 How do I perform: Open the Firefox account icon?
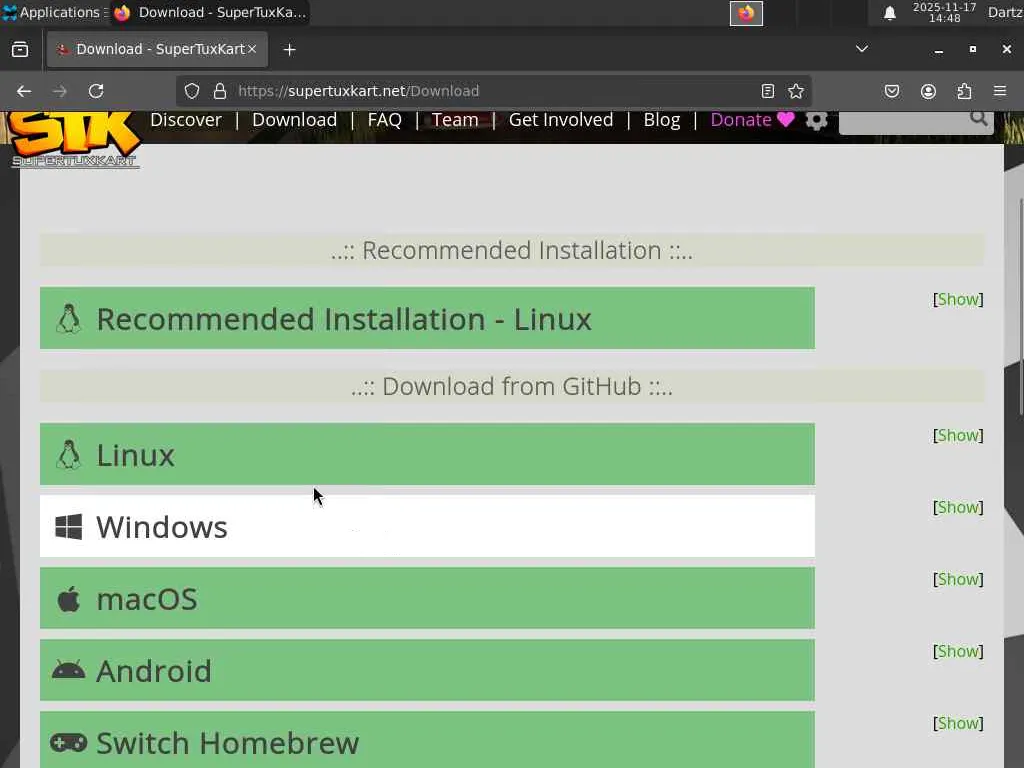point(928,91)
